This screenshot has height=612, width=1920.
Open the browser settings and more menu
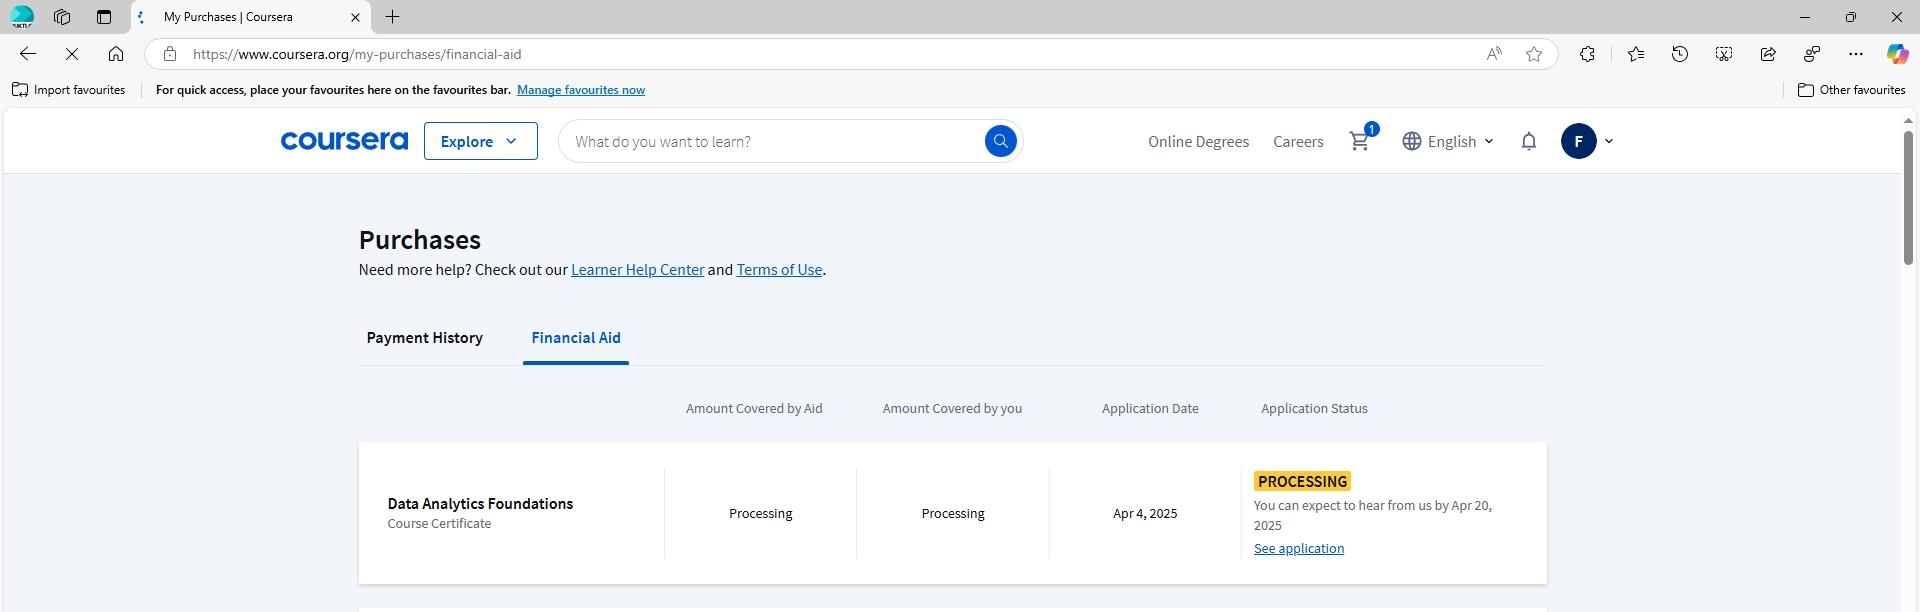click(x=1856, y=54)
